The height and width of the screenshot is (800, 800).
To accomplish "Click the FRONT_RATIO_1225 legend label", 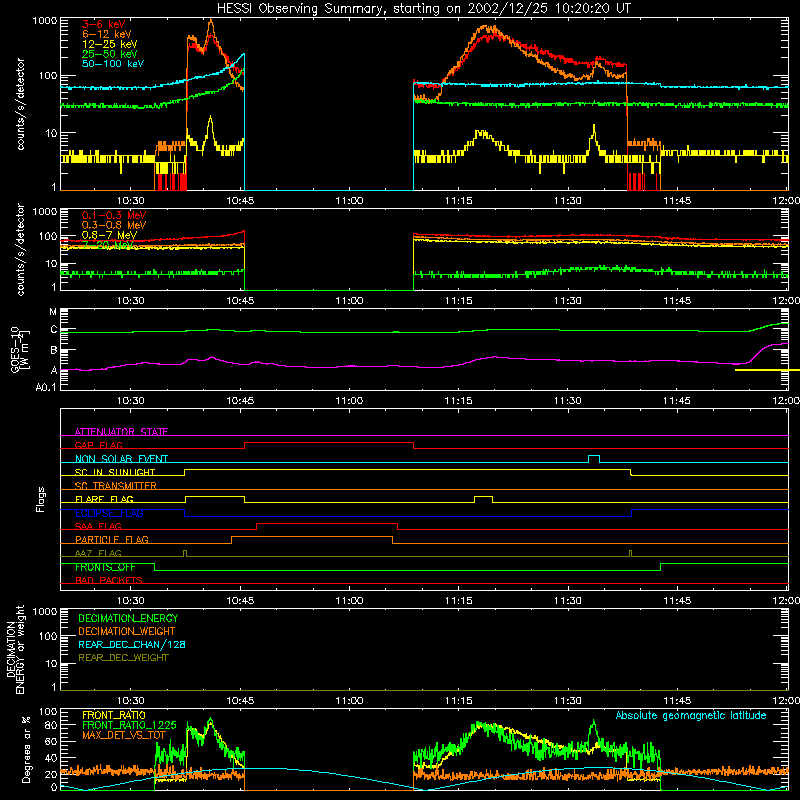I will pyautogui.click(x=129, y=725).
